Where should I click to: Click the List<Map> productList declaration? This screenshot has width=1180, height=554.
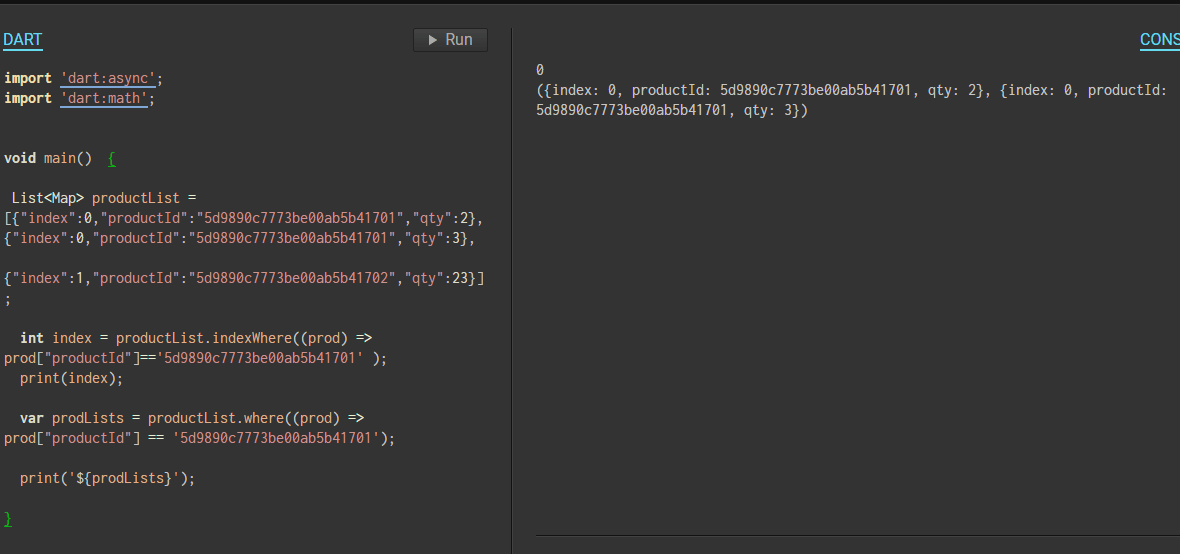(x=104, y=199)
